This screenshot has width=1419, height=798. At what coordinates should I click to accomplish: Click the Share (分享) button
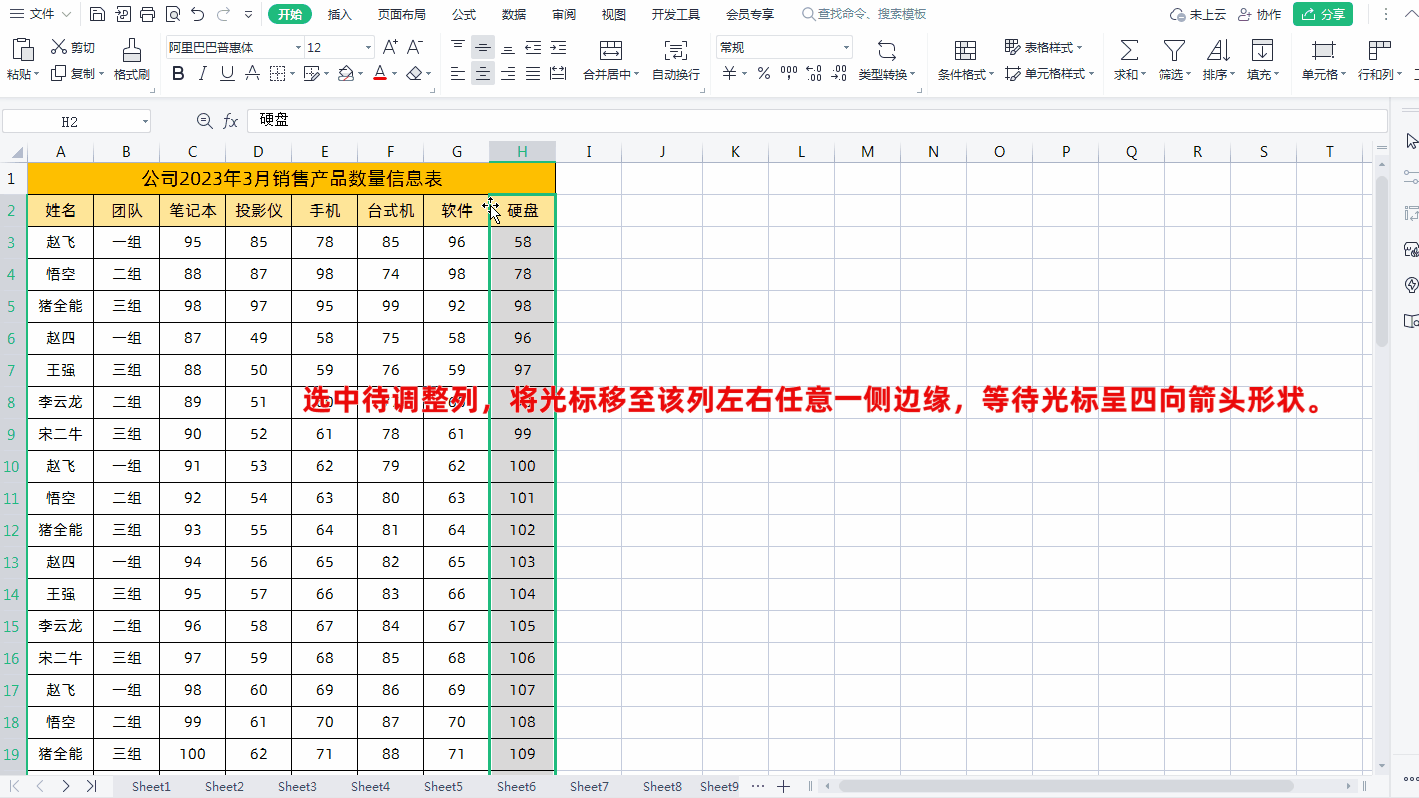click(1323, 14)
